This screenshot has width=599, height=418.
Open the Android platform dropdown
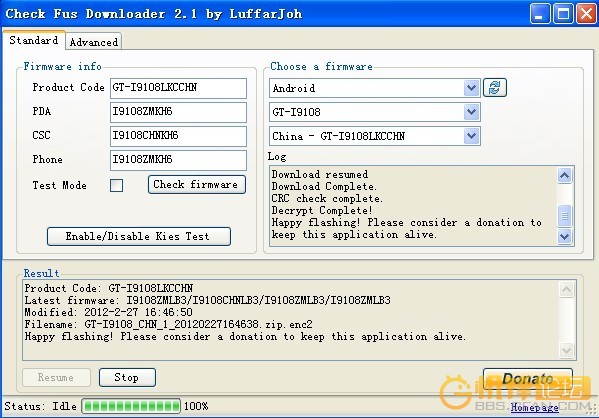pyautogui.click(x=374, y=88)
